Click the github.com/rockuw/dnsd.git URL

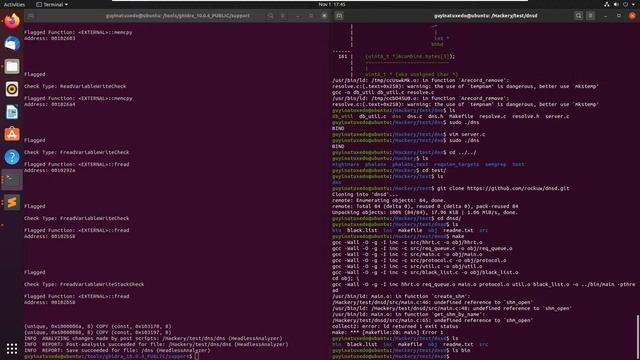[x=518, y=189]
